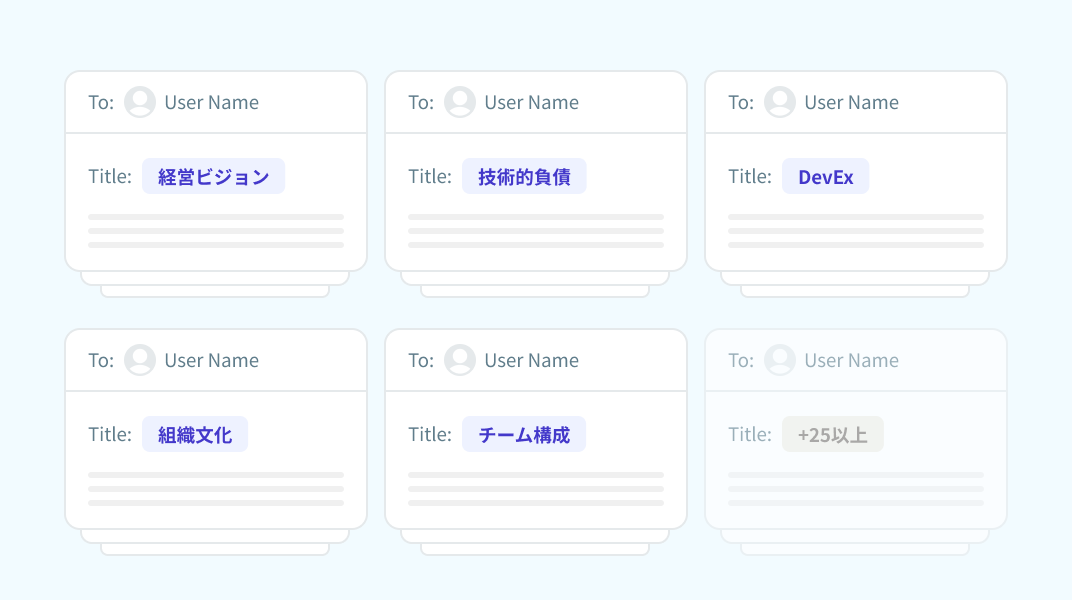The image size is (1072, 600).
Task: Click User Name in the 組織文化 card
Action: pyautogui.click(x=211, y=360)
